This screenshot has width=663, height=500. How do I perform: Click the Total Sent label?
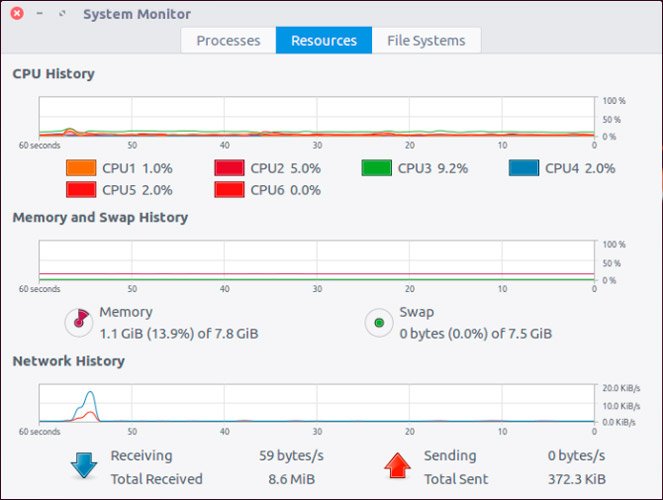click(456, 479)
